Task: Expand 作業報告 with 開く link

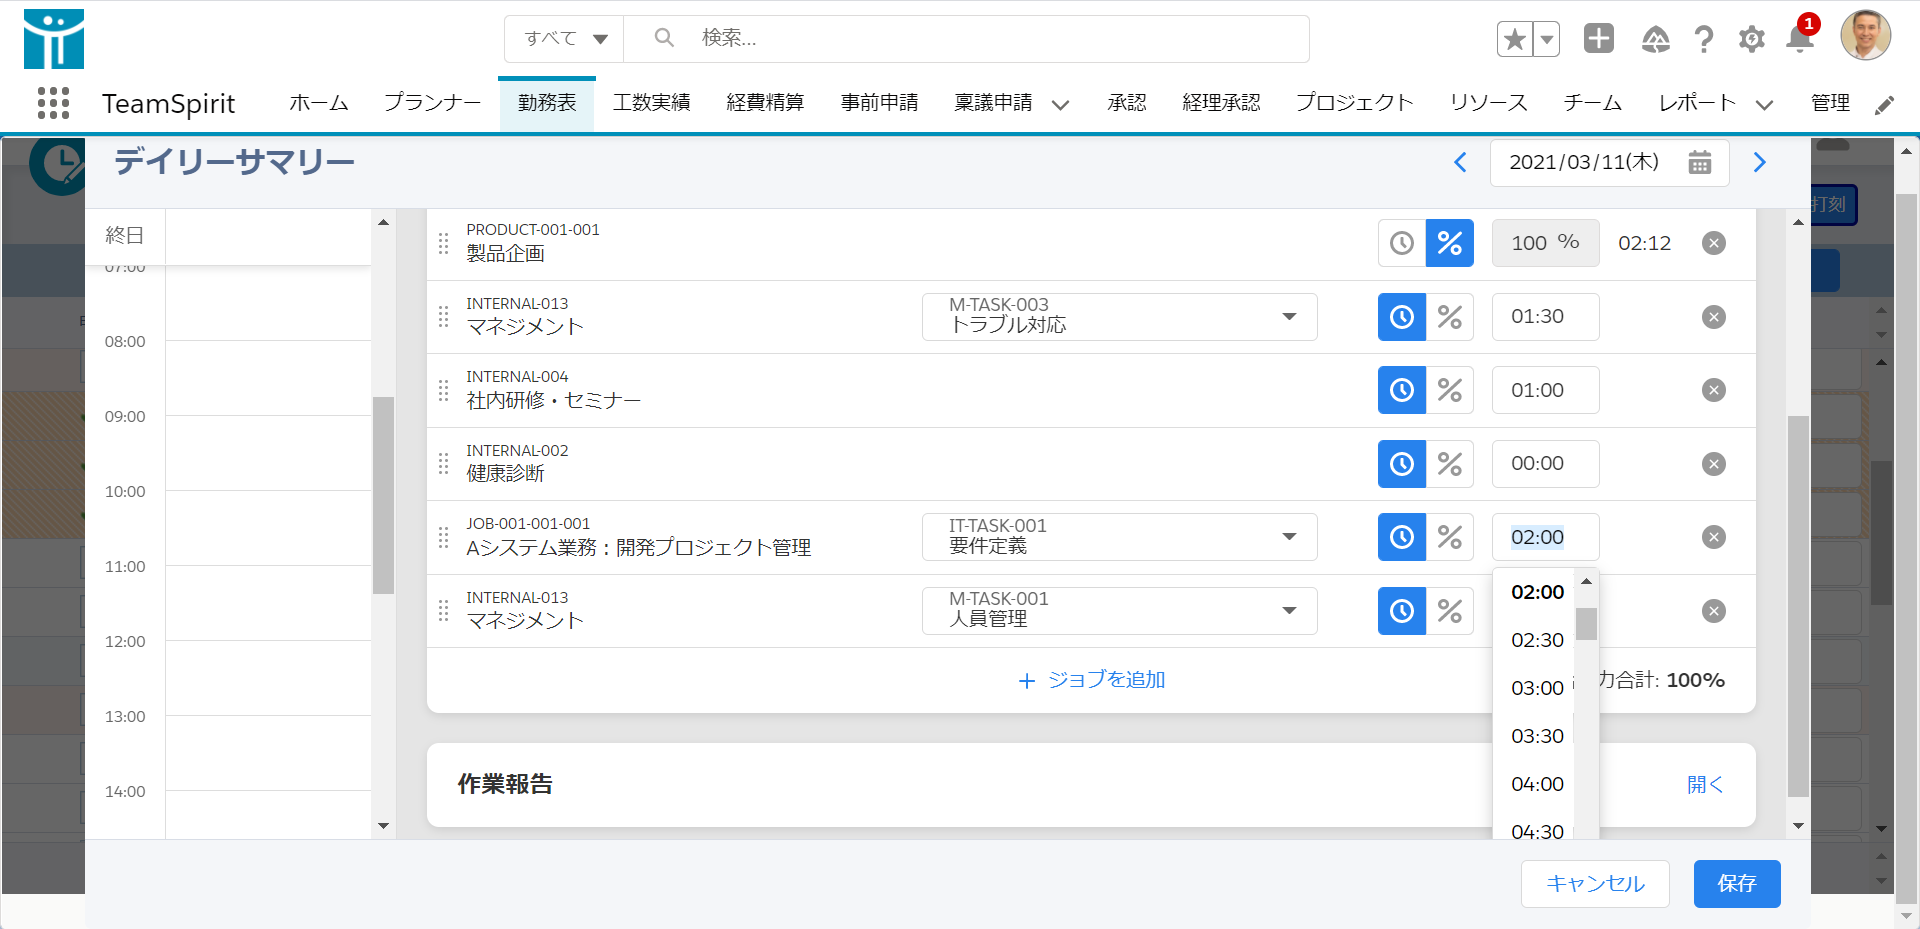Action: point(1705,785)
